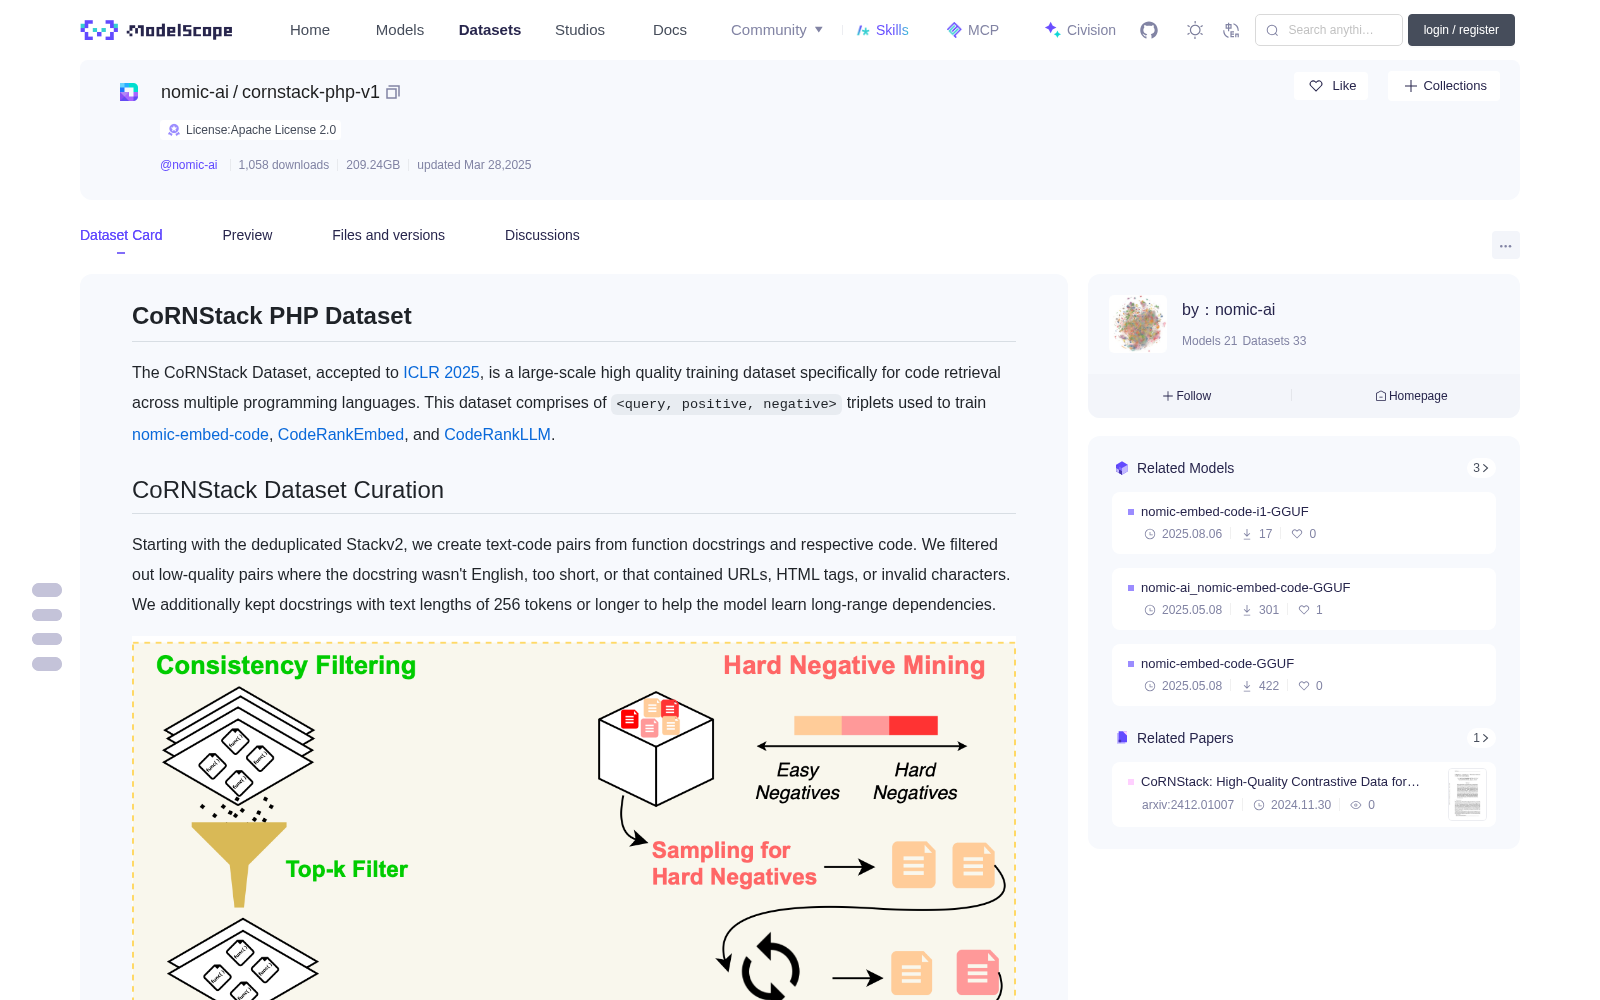This screenshot has width=1600, height=1000.
Task: Toggle the light/dark theme sun icon
Action: tap(1195, 30)
